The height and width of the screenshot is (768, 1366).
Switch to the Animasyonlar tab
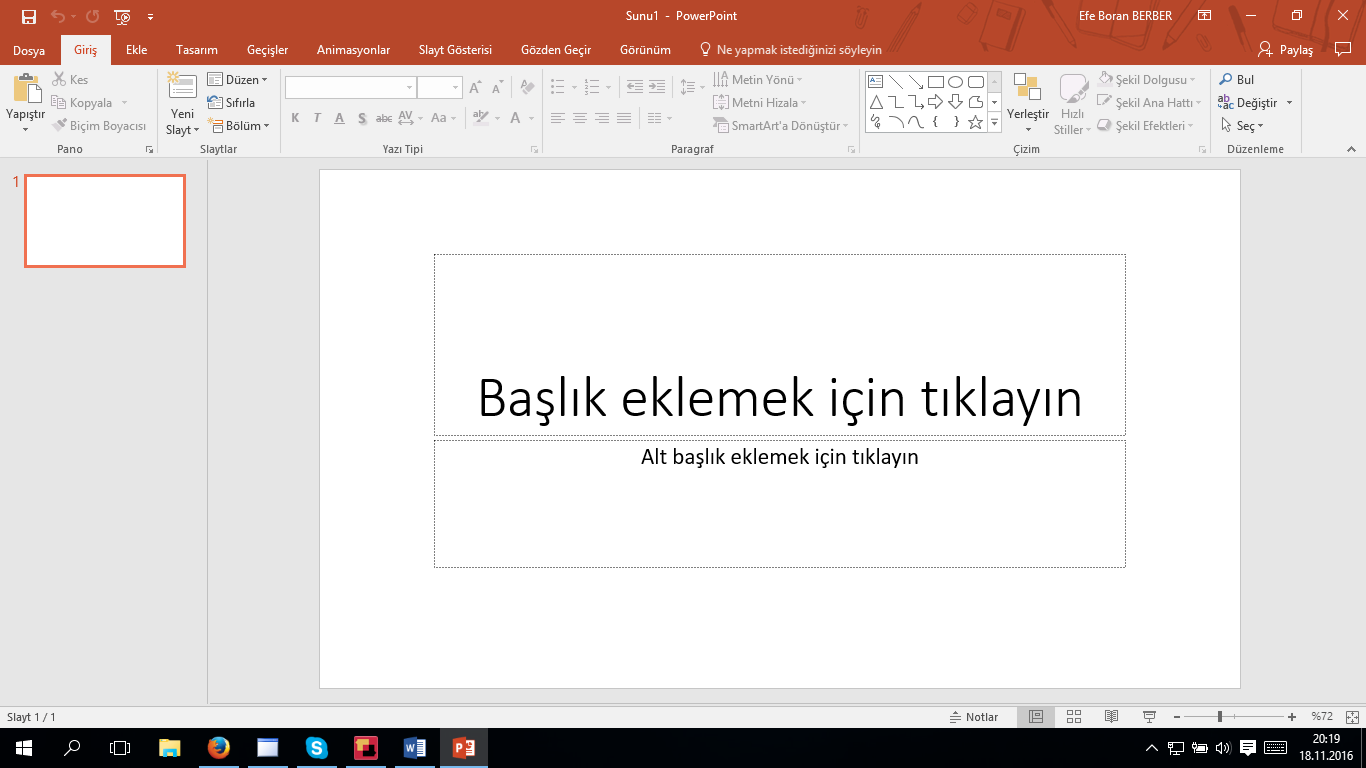[353, 50]
